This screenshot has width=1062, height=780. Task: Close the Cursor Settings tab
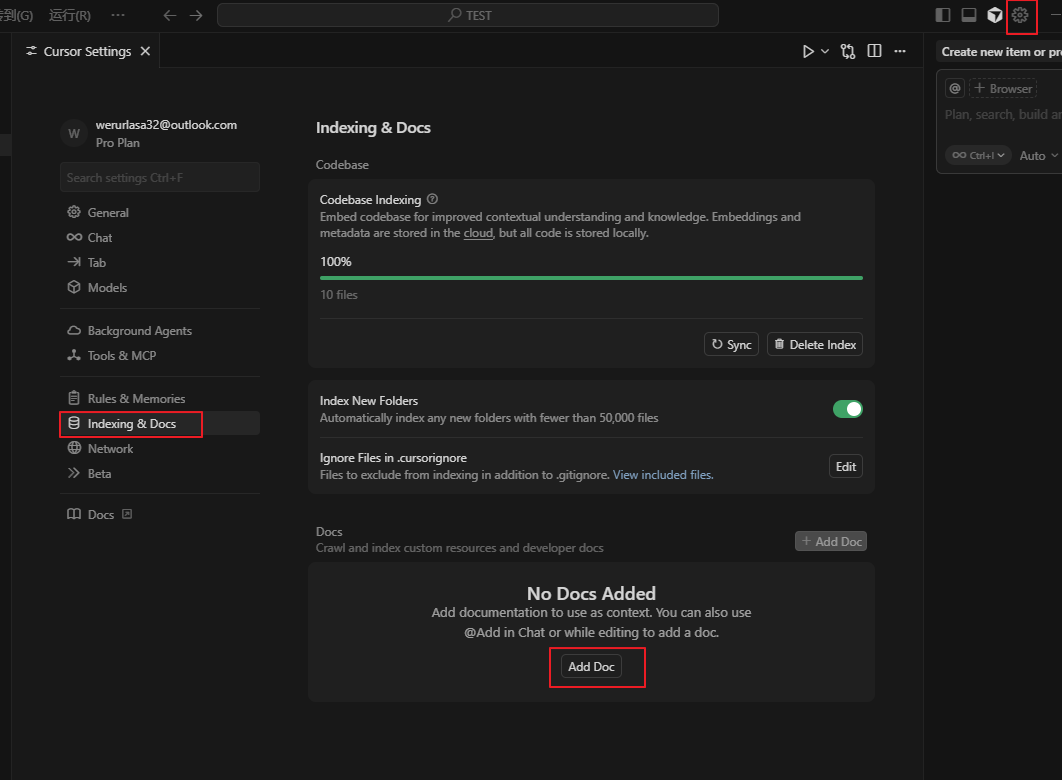(145, 51)
